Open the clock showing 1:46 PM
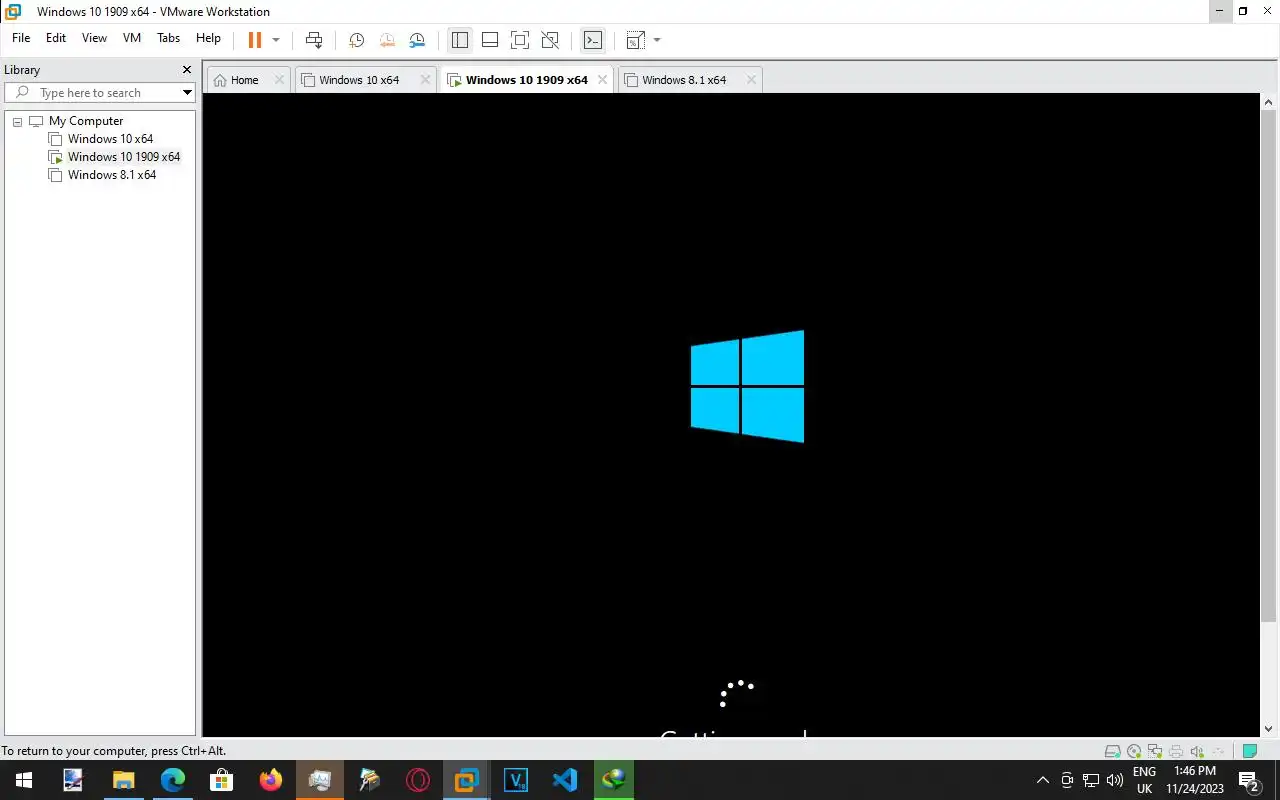1280x800 pixels. [x=1195, y=780]
